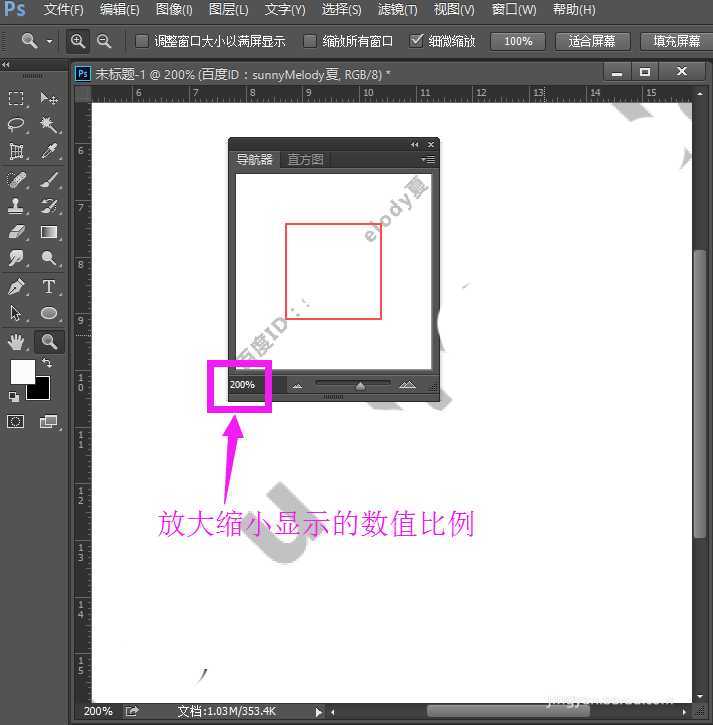Click the 填充屏幕 button
Viewport: 713px width, 725px height.
coord(676,41)
